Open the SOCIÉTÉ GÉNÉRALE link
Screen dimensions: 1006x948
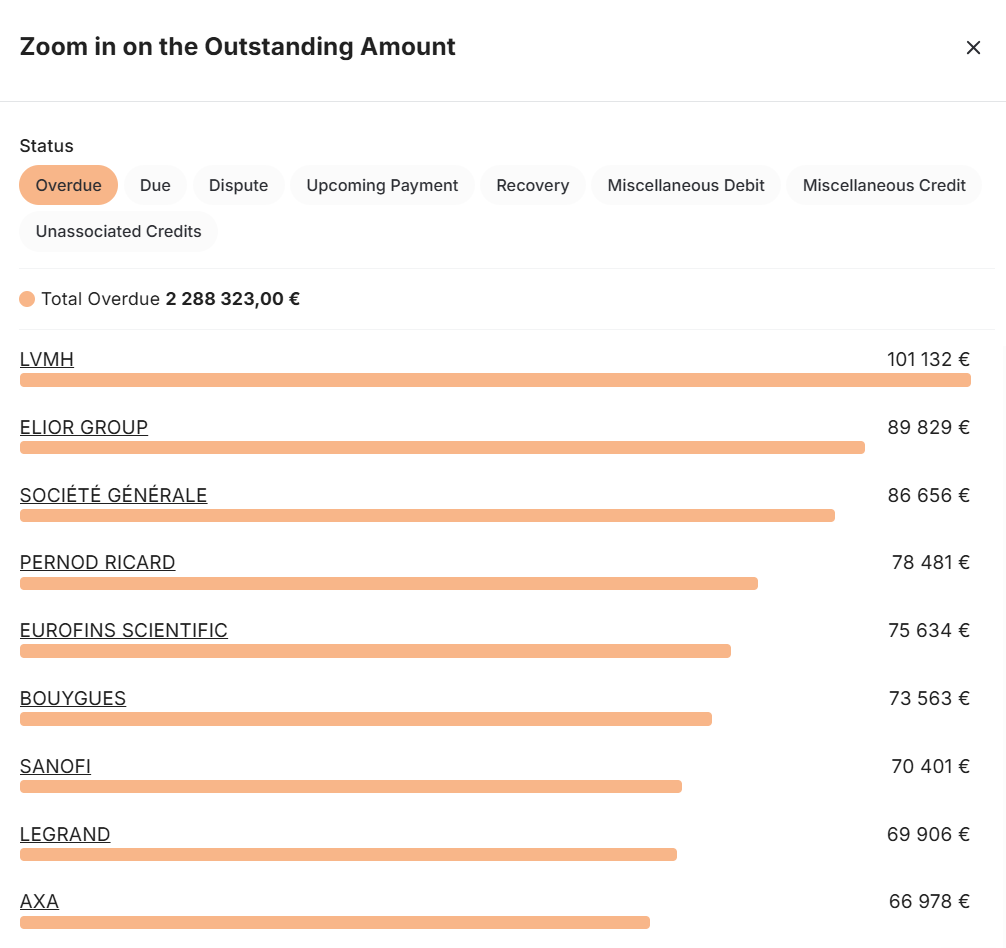click(114, 495)
